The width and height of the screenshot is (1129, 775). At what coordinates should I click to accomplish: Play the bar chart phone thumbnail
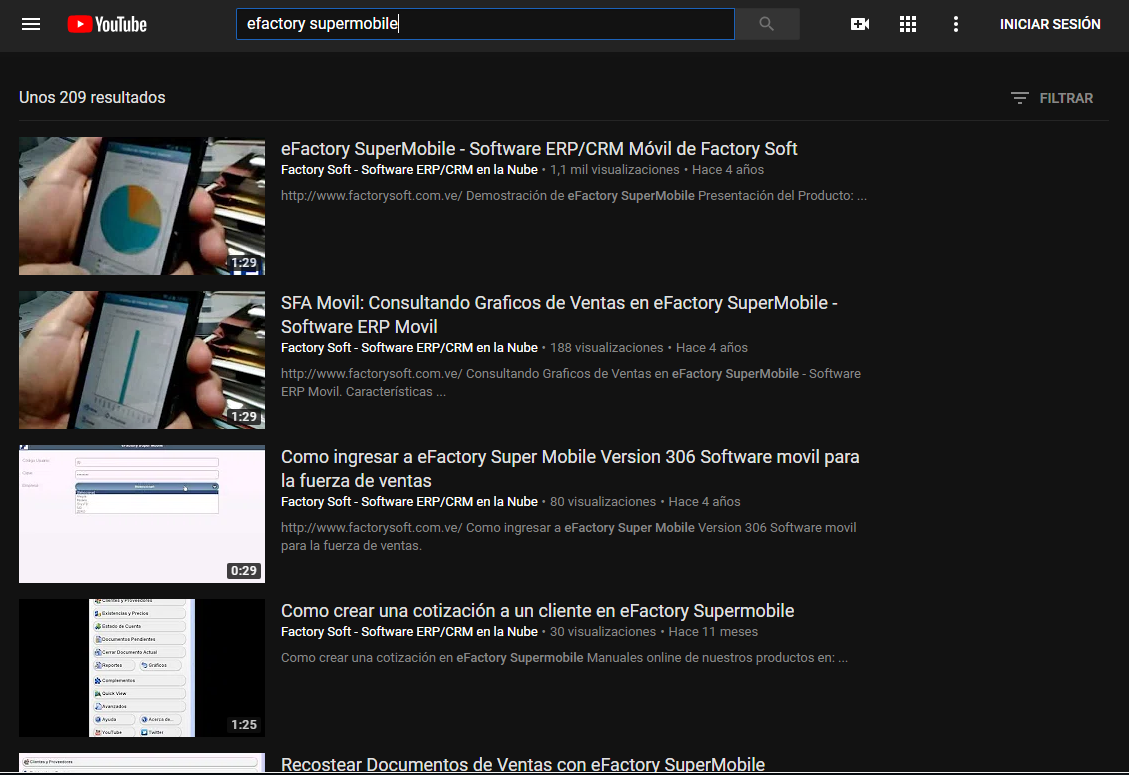(142, 360)
